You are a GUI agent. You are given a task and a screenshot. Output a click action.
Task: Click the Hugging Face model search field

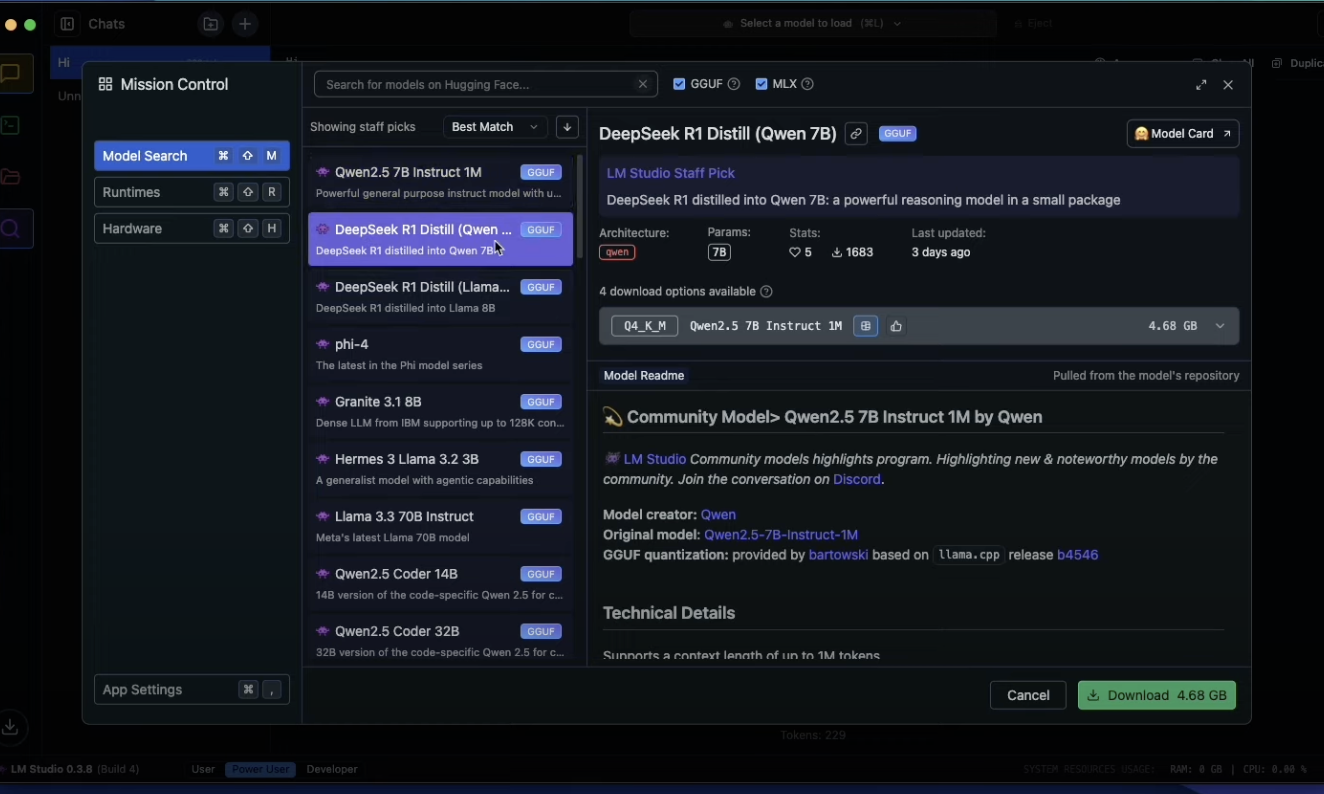point(475,84)
